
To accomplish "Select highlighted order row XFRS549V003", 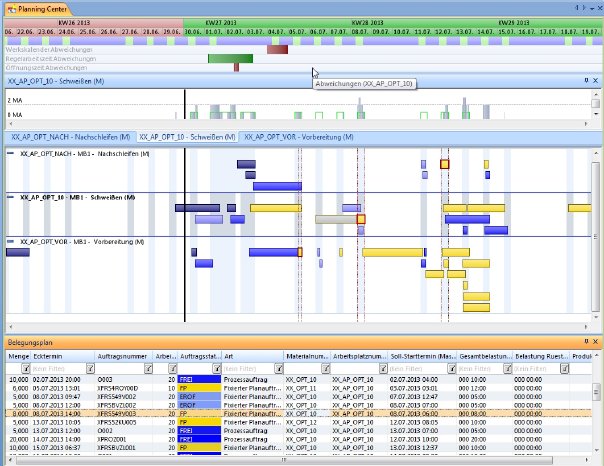I will [x=299, y=414].
